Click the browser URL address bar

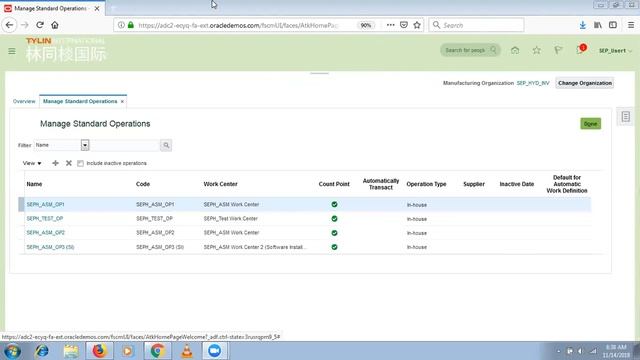(238, 25)
